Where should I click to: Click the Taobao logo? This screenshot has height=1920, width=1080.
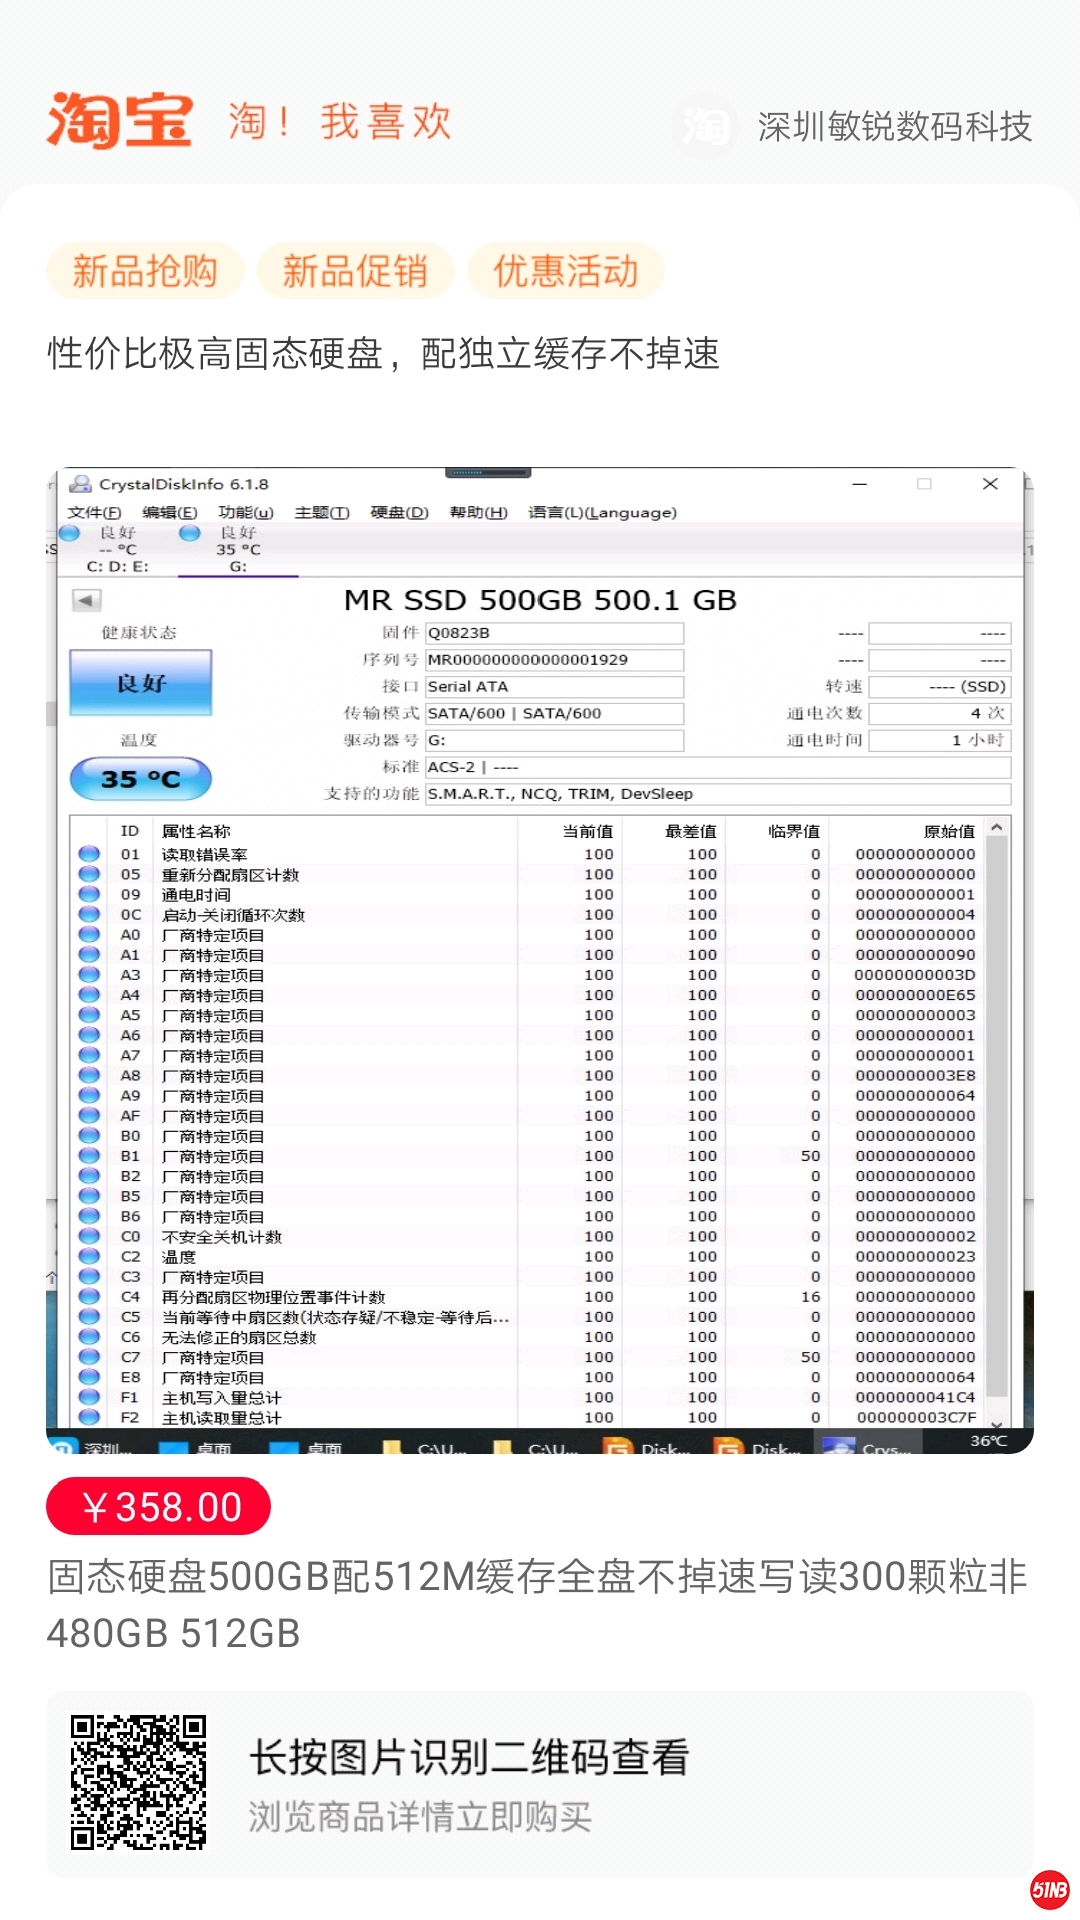point(120,121)
